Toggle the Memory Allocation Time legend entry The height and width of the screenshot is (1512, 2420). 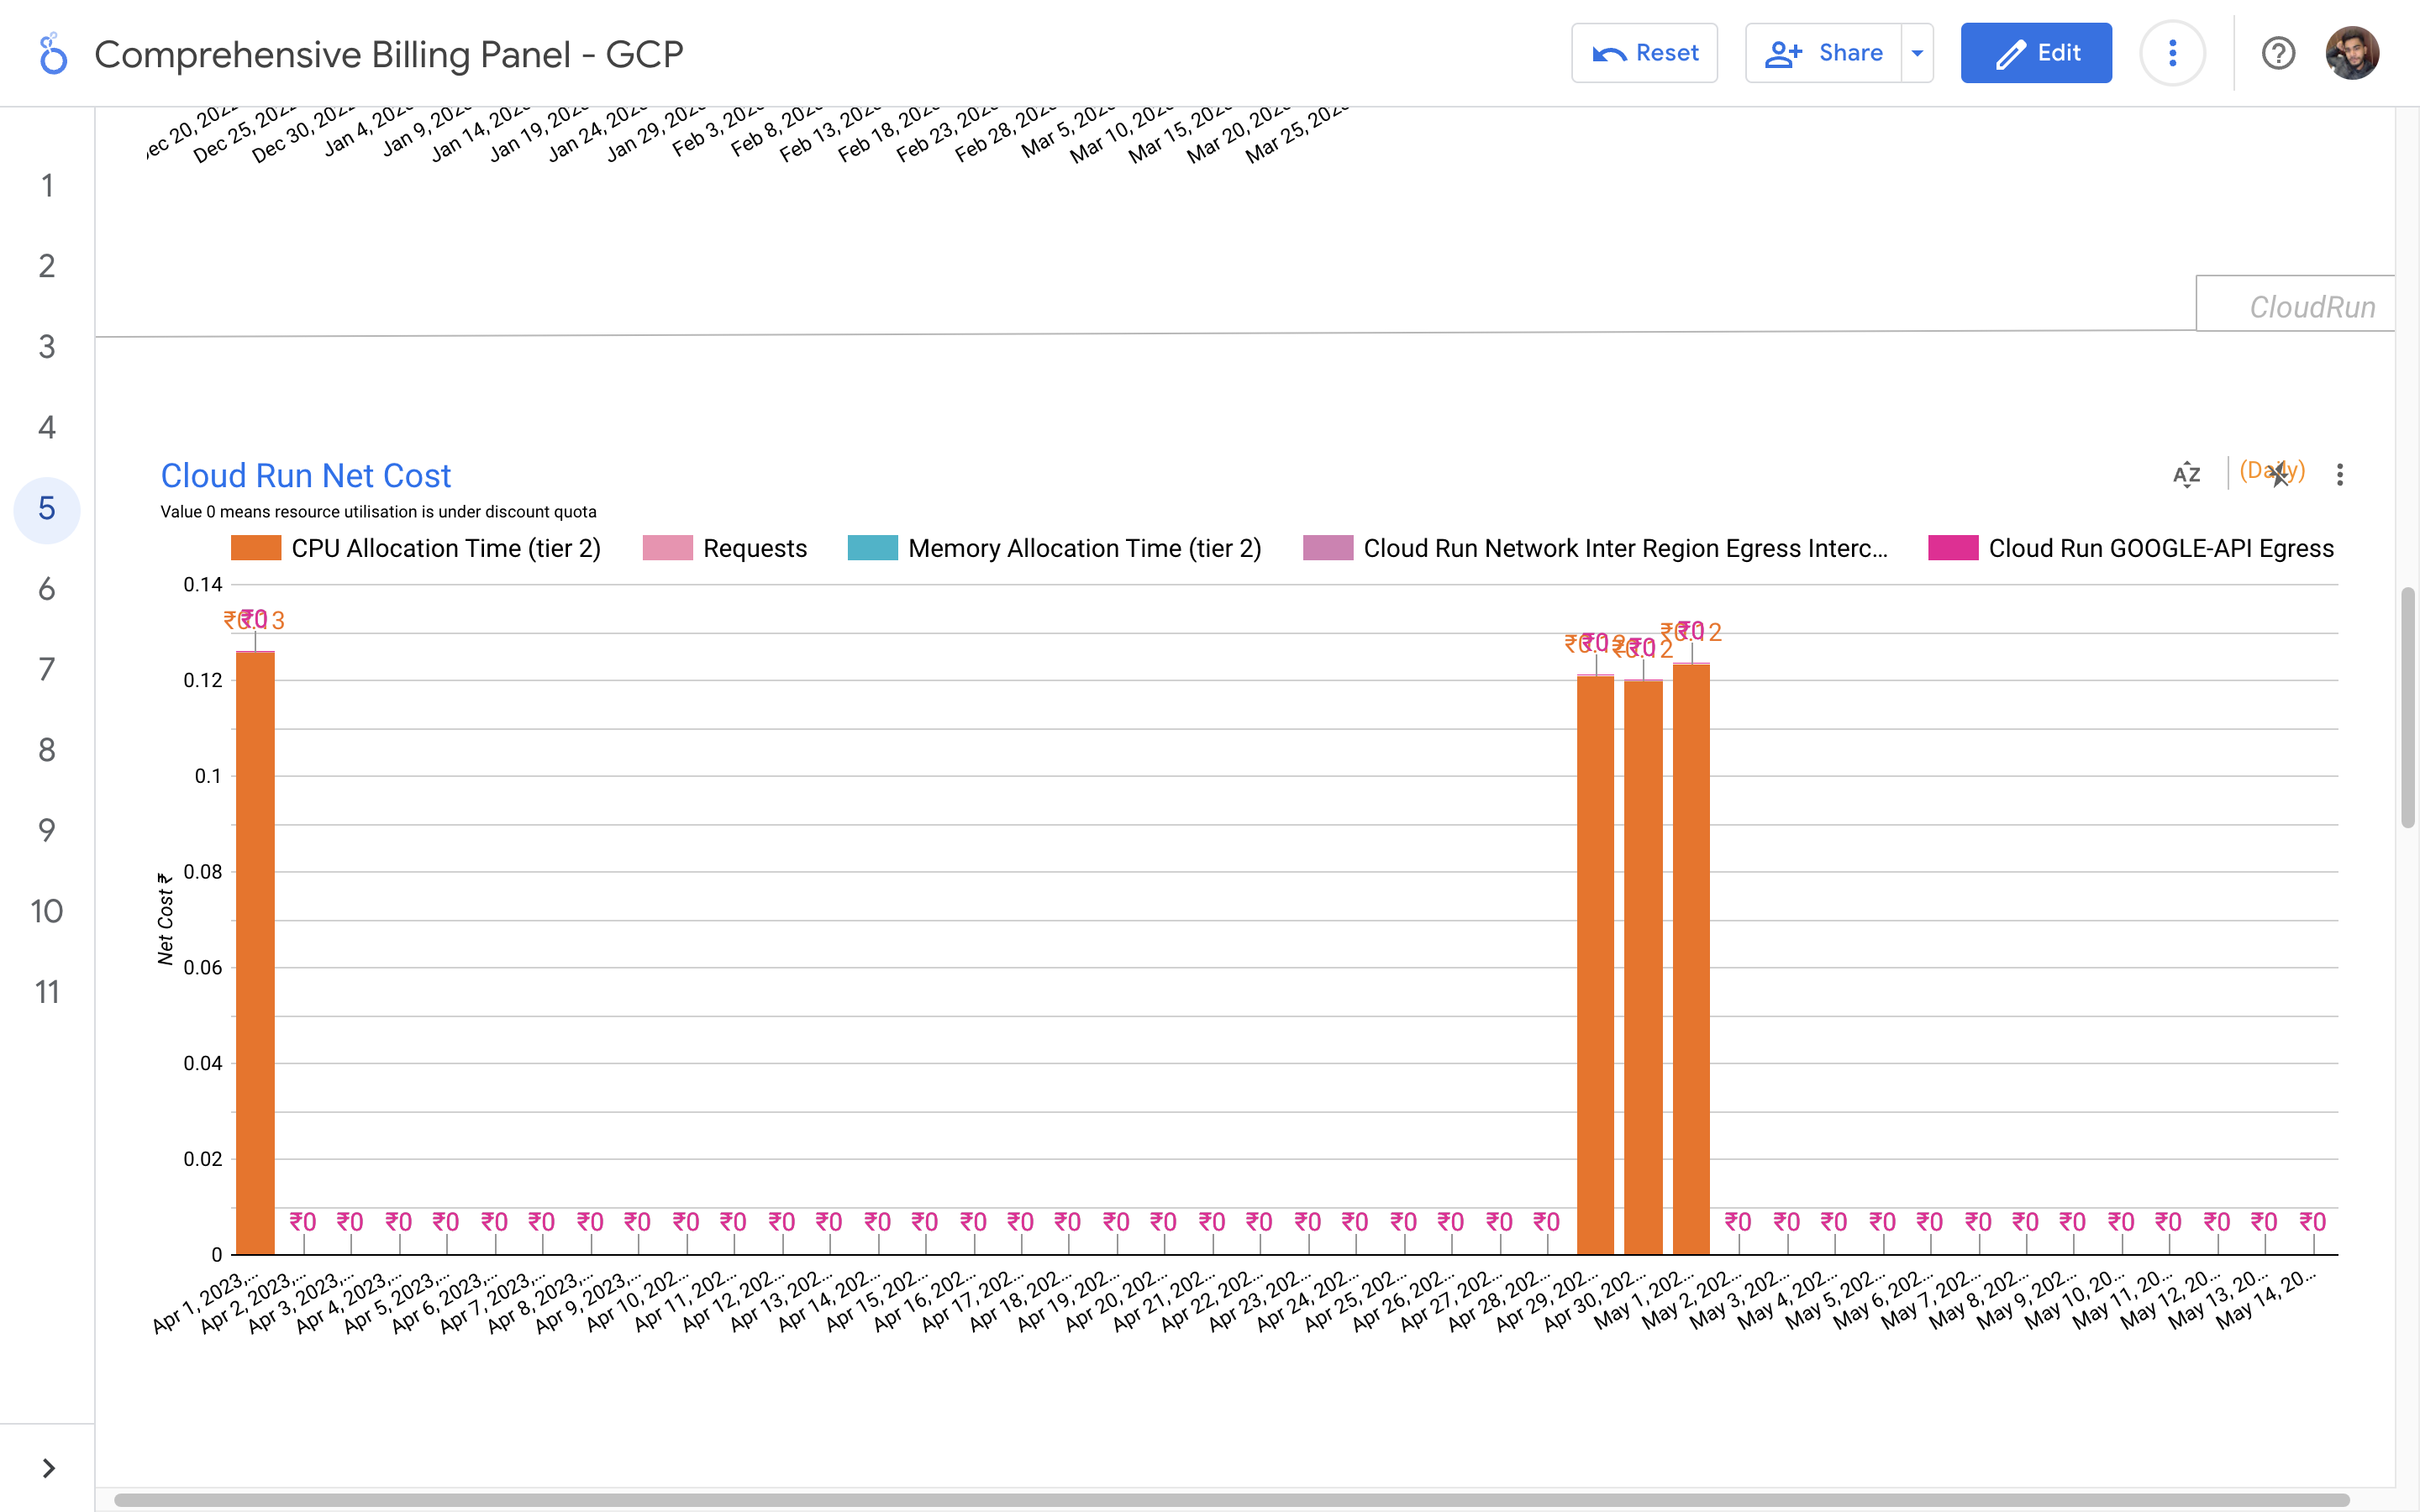coord(1055,548)
